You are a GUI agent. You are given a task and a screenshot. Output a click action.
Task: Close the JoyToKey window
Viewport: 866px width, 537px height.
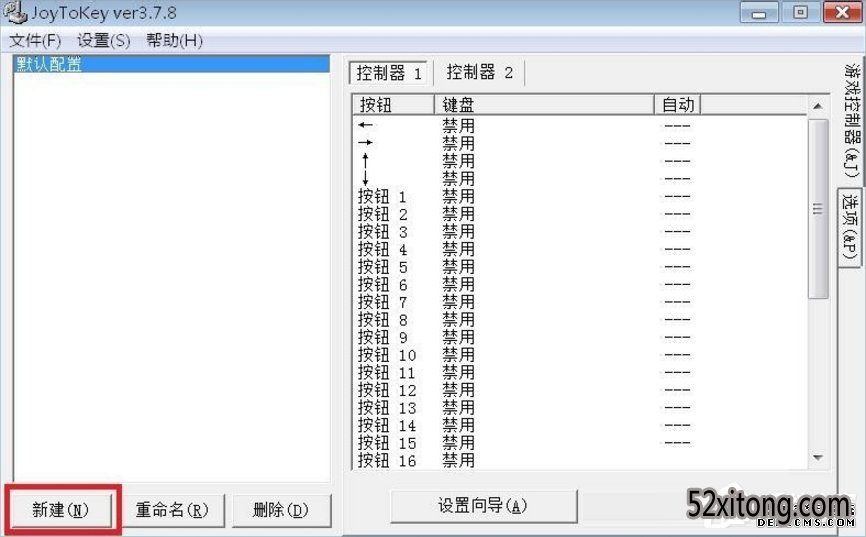click(x=842, y=13)
